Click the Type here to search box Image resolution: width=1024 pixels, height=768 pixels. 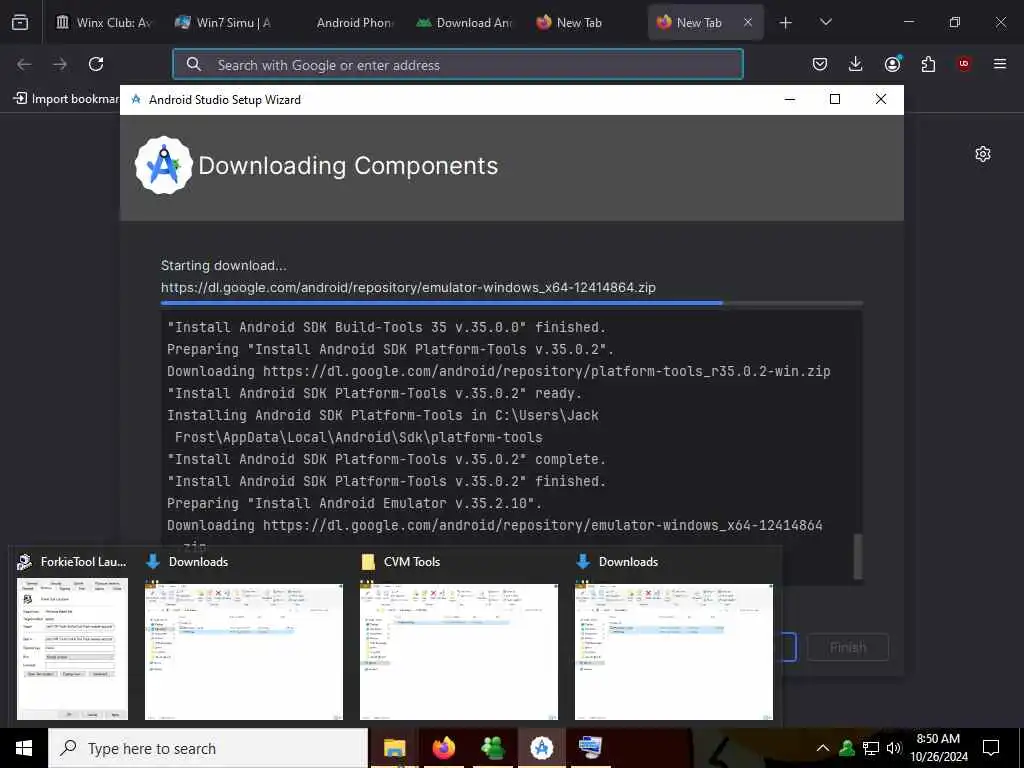coord(208,748)
